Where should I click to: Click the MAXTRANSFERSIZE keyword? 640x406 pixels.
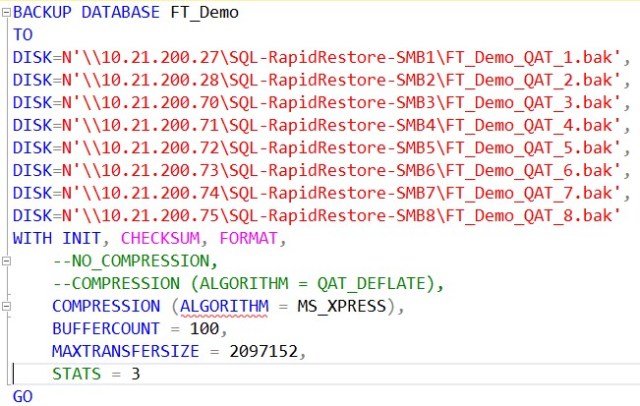point(126,351)
